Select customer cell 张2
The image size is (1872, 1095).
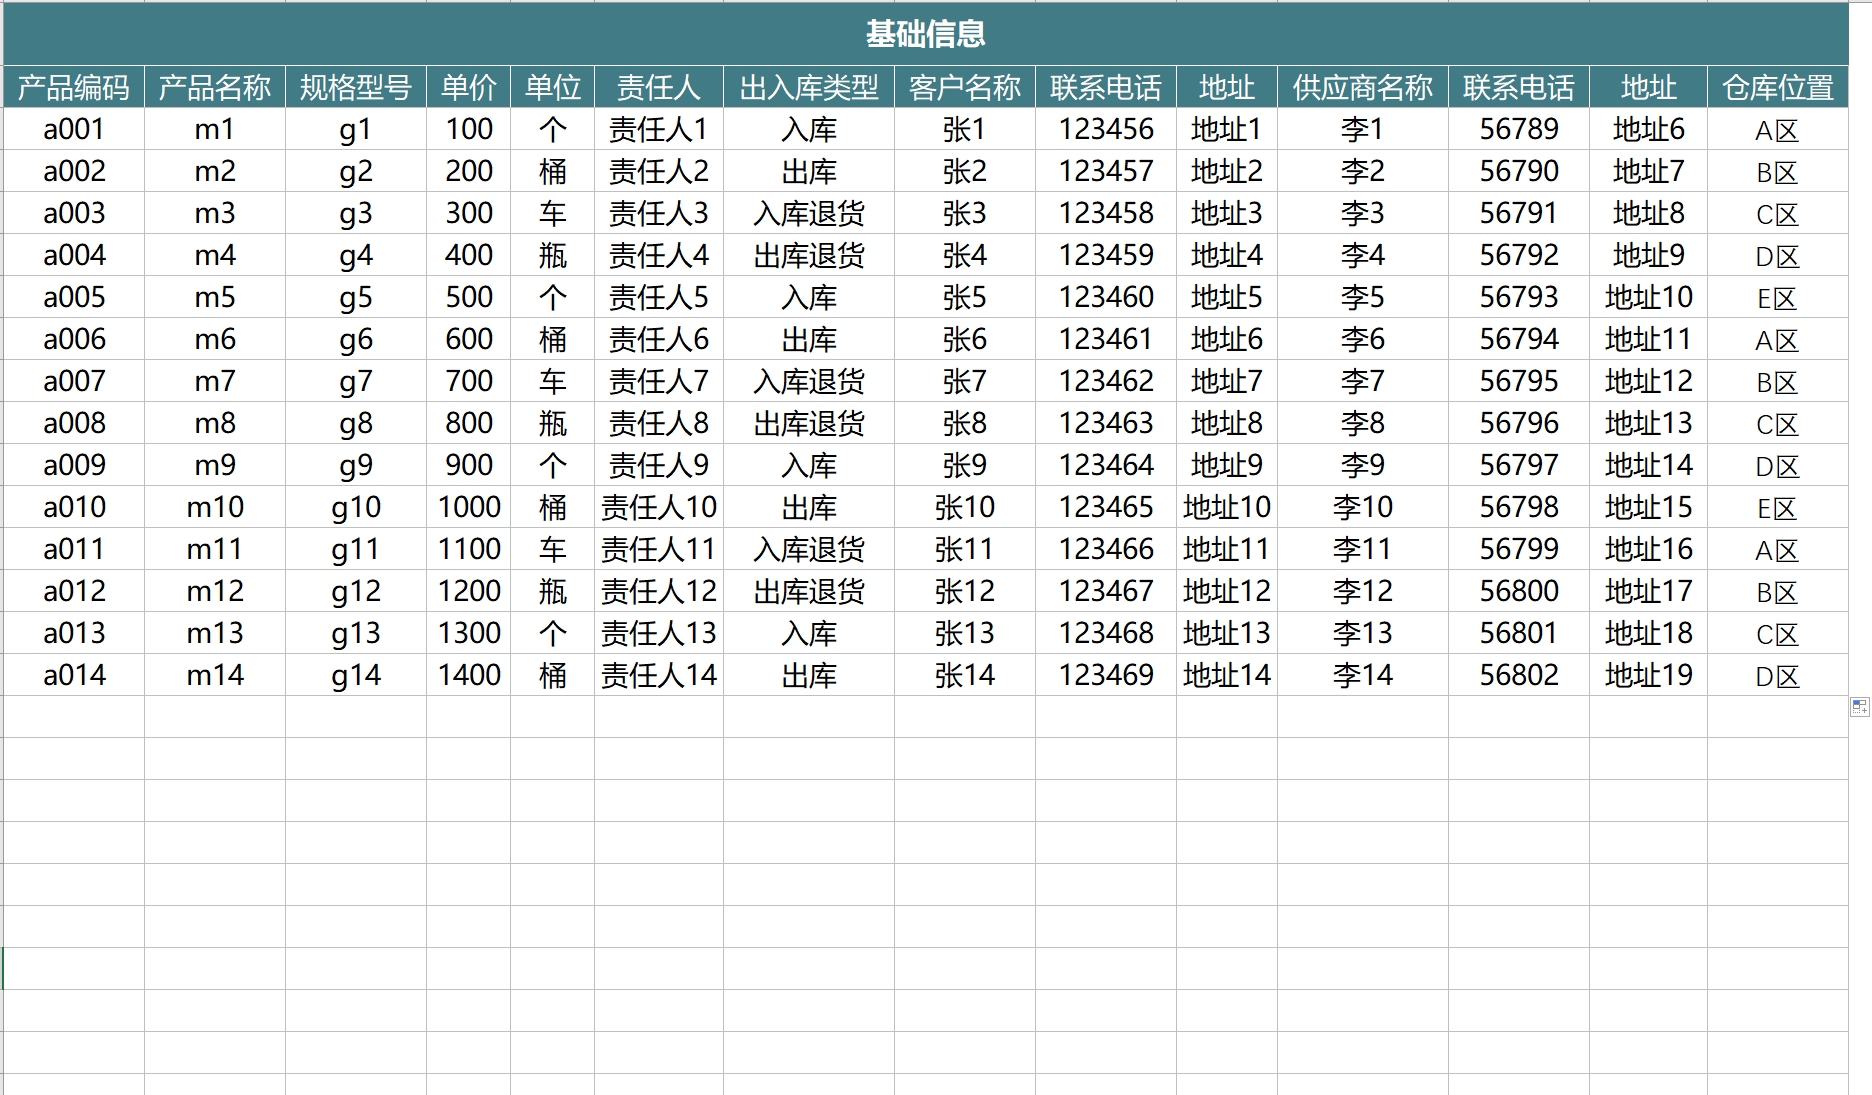tap(965, 171)
